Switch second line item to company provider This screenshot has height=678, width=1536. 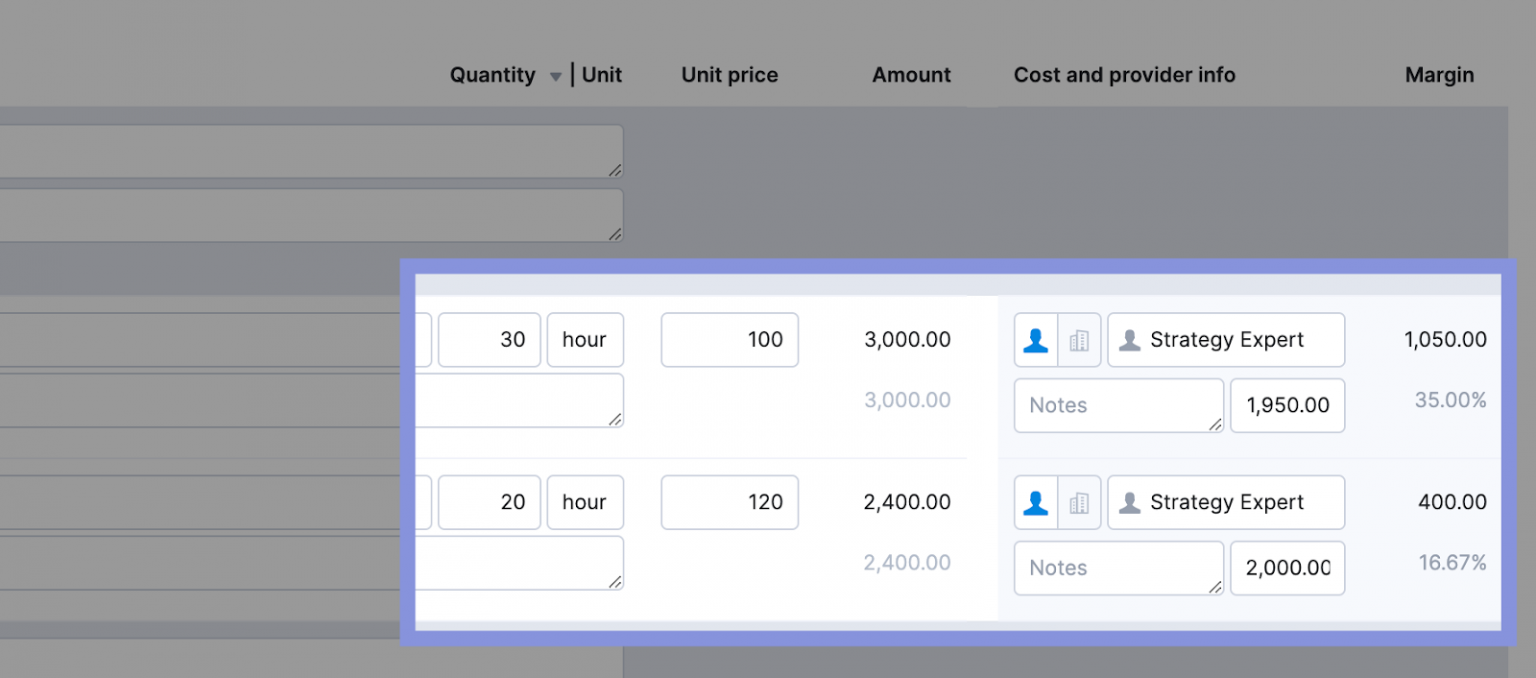click(x=1079, y=502)
